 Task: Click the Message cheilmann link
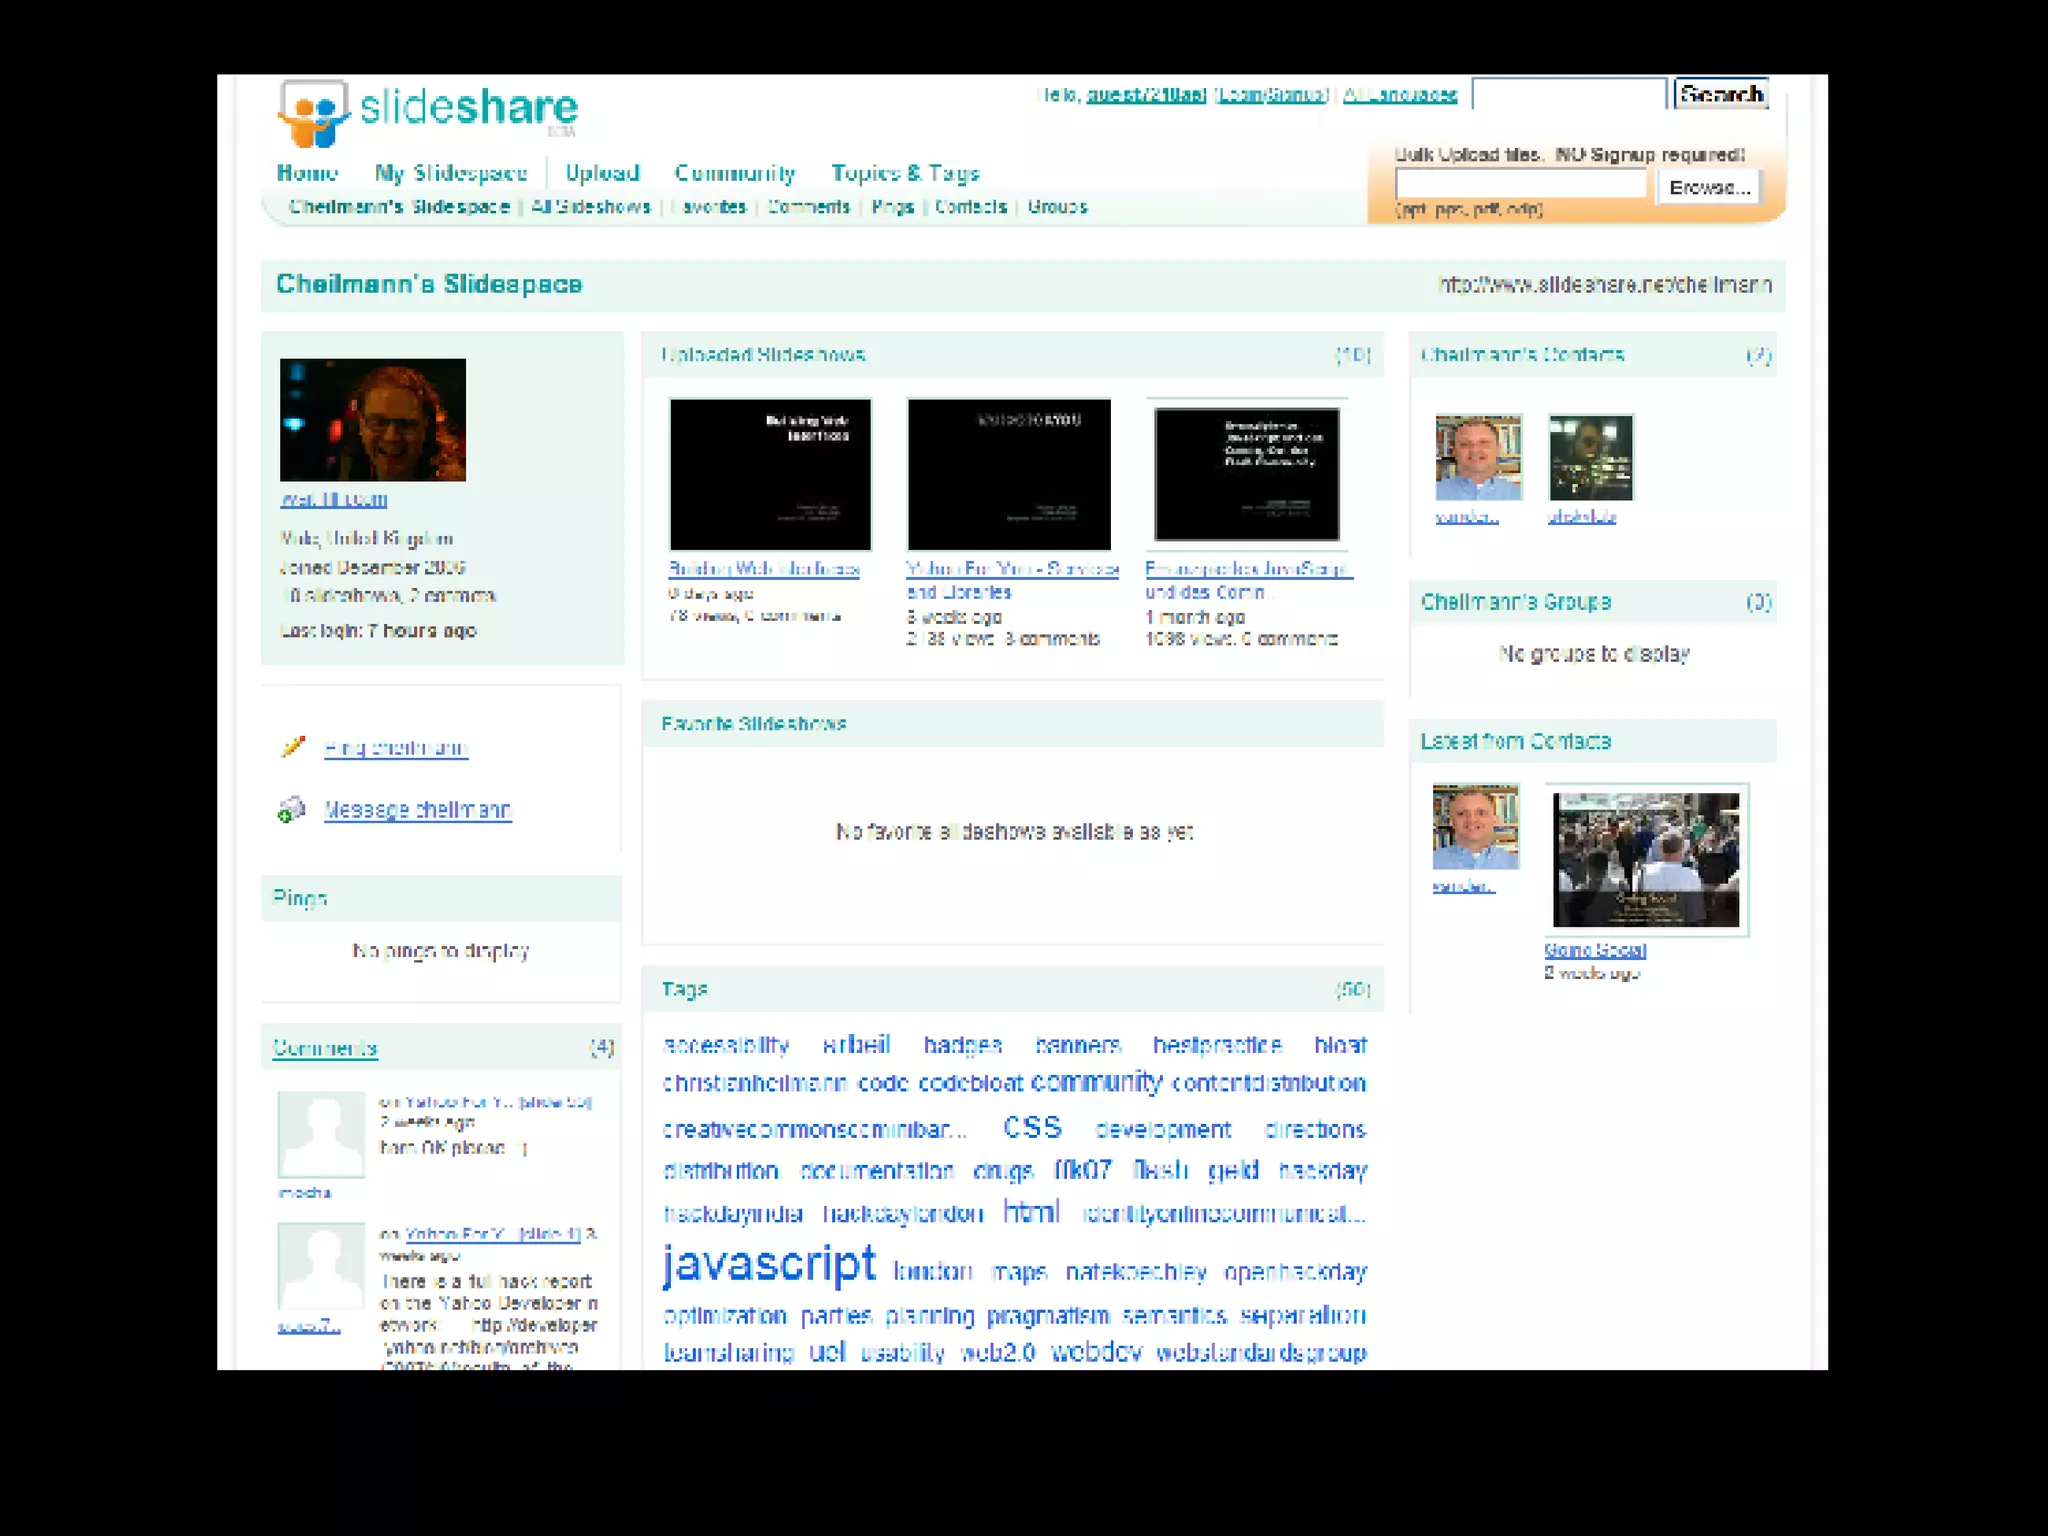[417, 810]
